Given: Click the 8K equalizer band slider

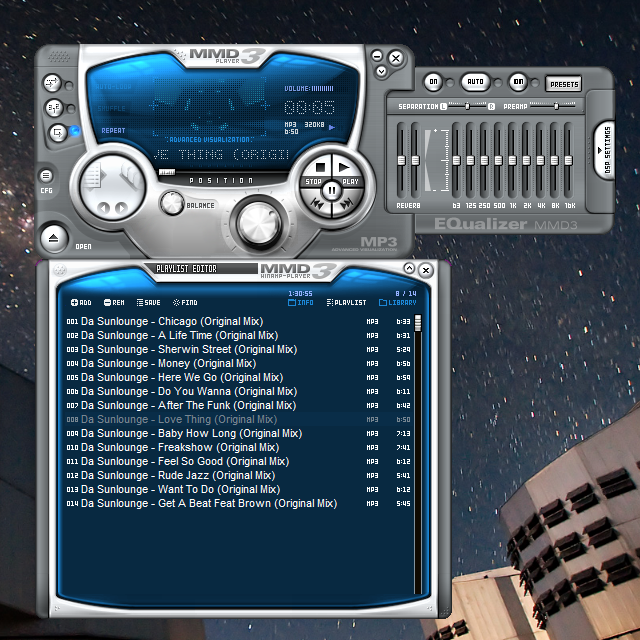Looking at the screenshot, I should [554, 160].
